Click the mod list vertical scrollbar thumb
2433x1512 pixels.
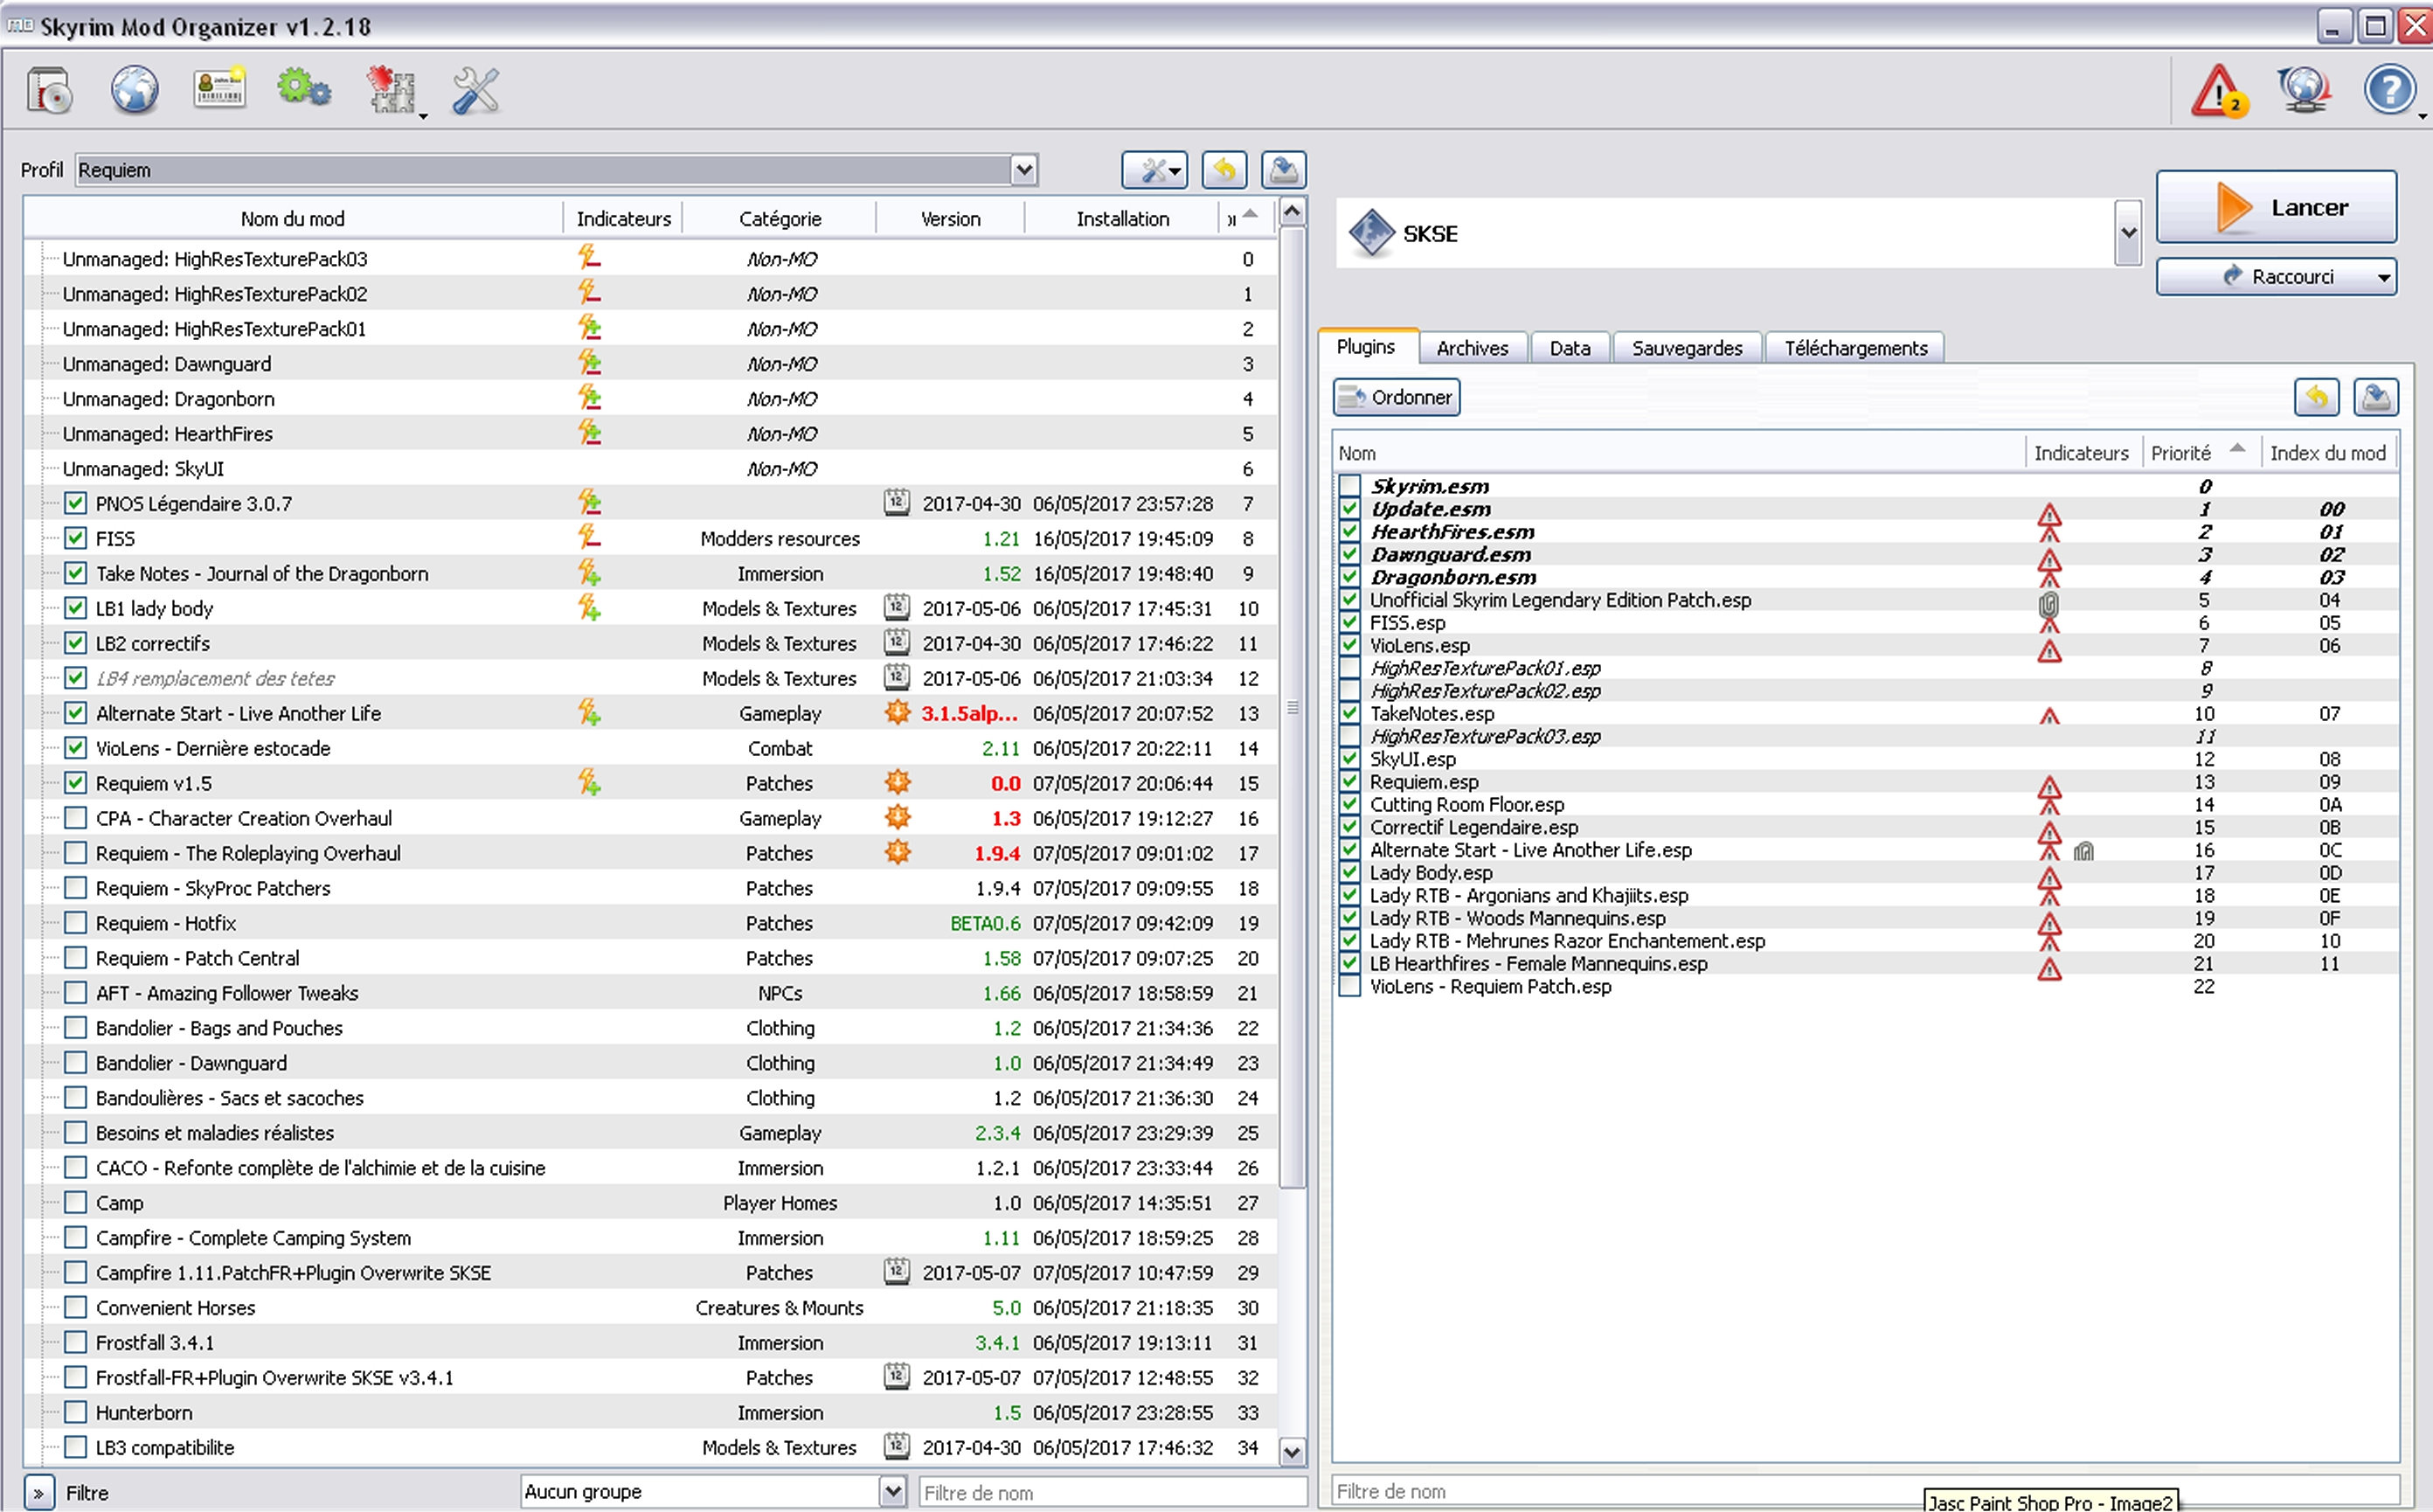coord(1292,708)
